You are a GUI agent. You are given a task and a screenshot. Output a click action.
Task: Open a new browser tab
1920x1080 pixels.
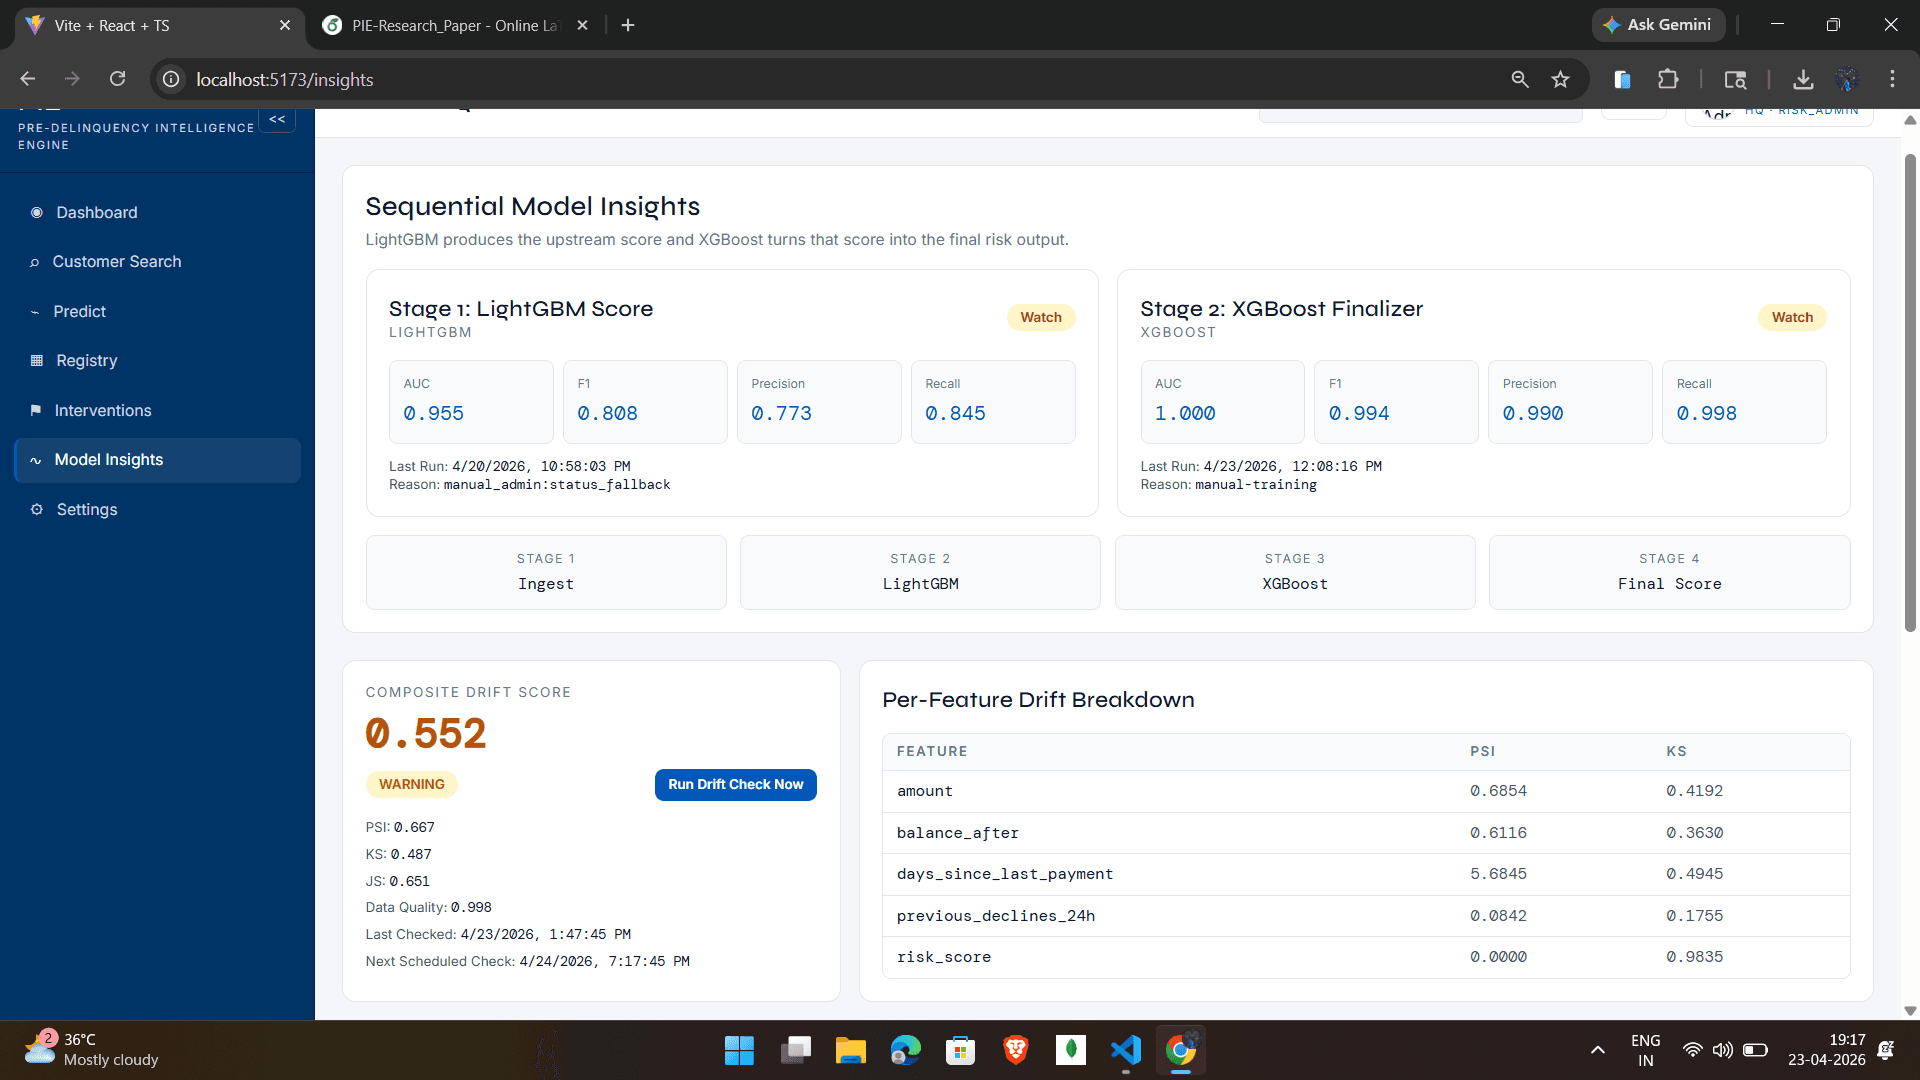pyautogui.click(x=628, y=25)
